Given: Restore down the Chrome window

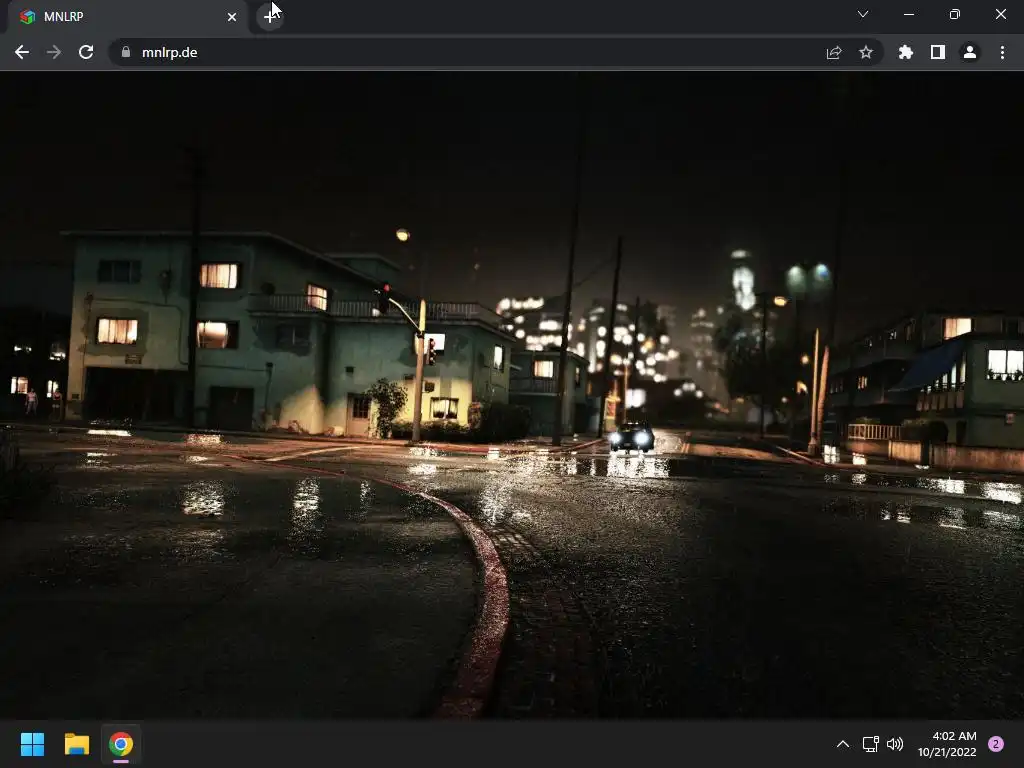Looking at the screenshot, I should 955,14.
